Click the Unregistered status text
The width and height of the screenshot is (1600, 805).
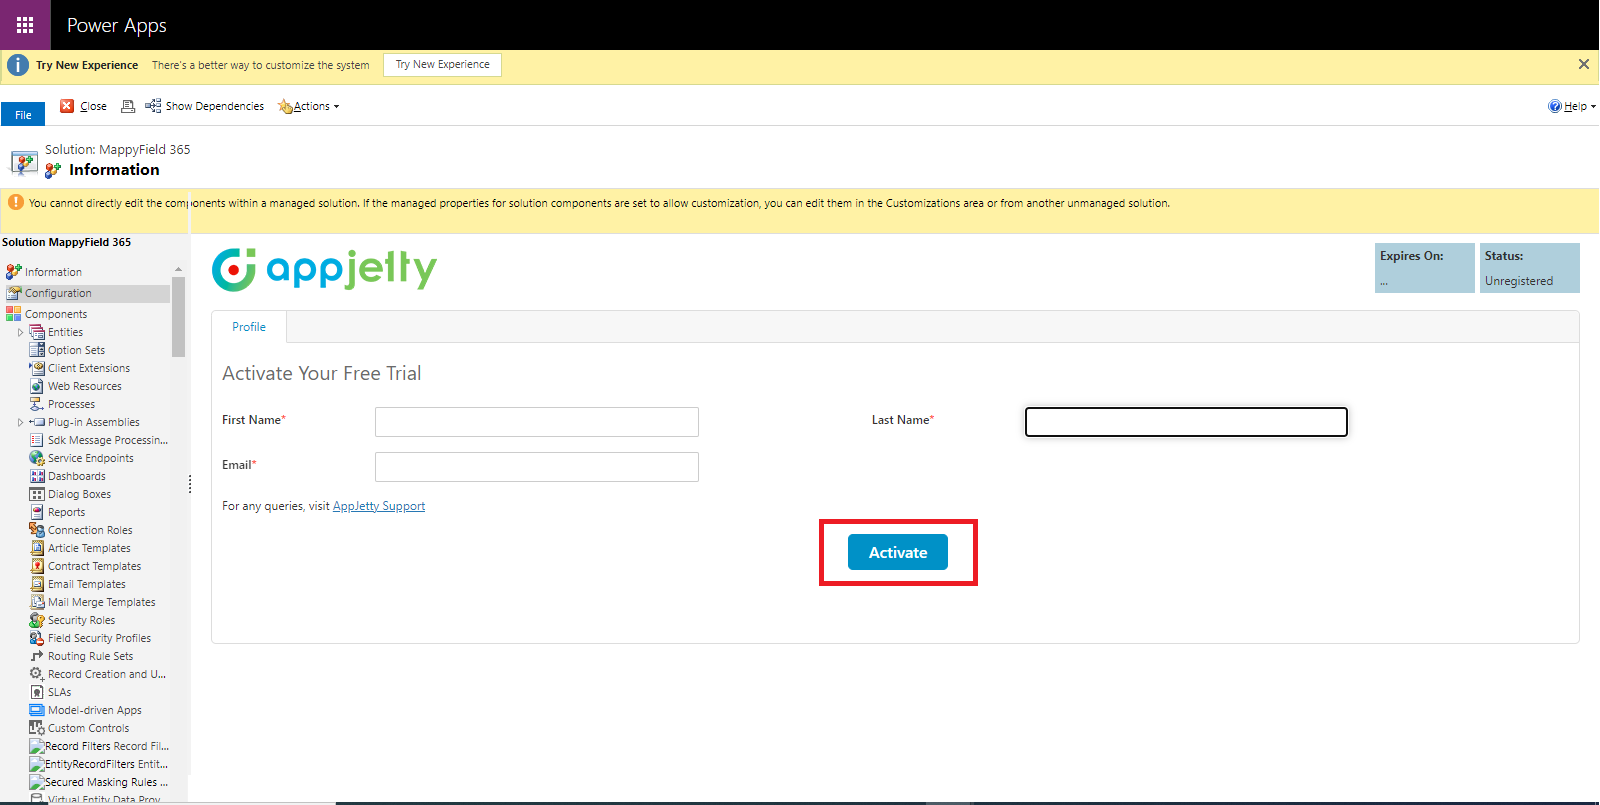coord(1519,281)
